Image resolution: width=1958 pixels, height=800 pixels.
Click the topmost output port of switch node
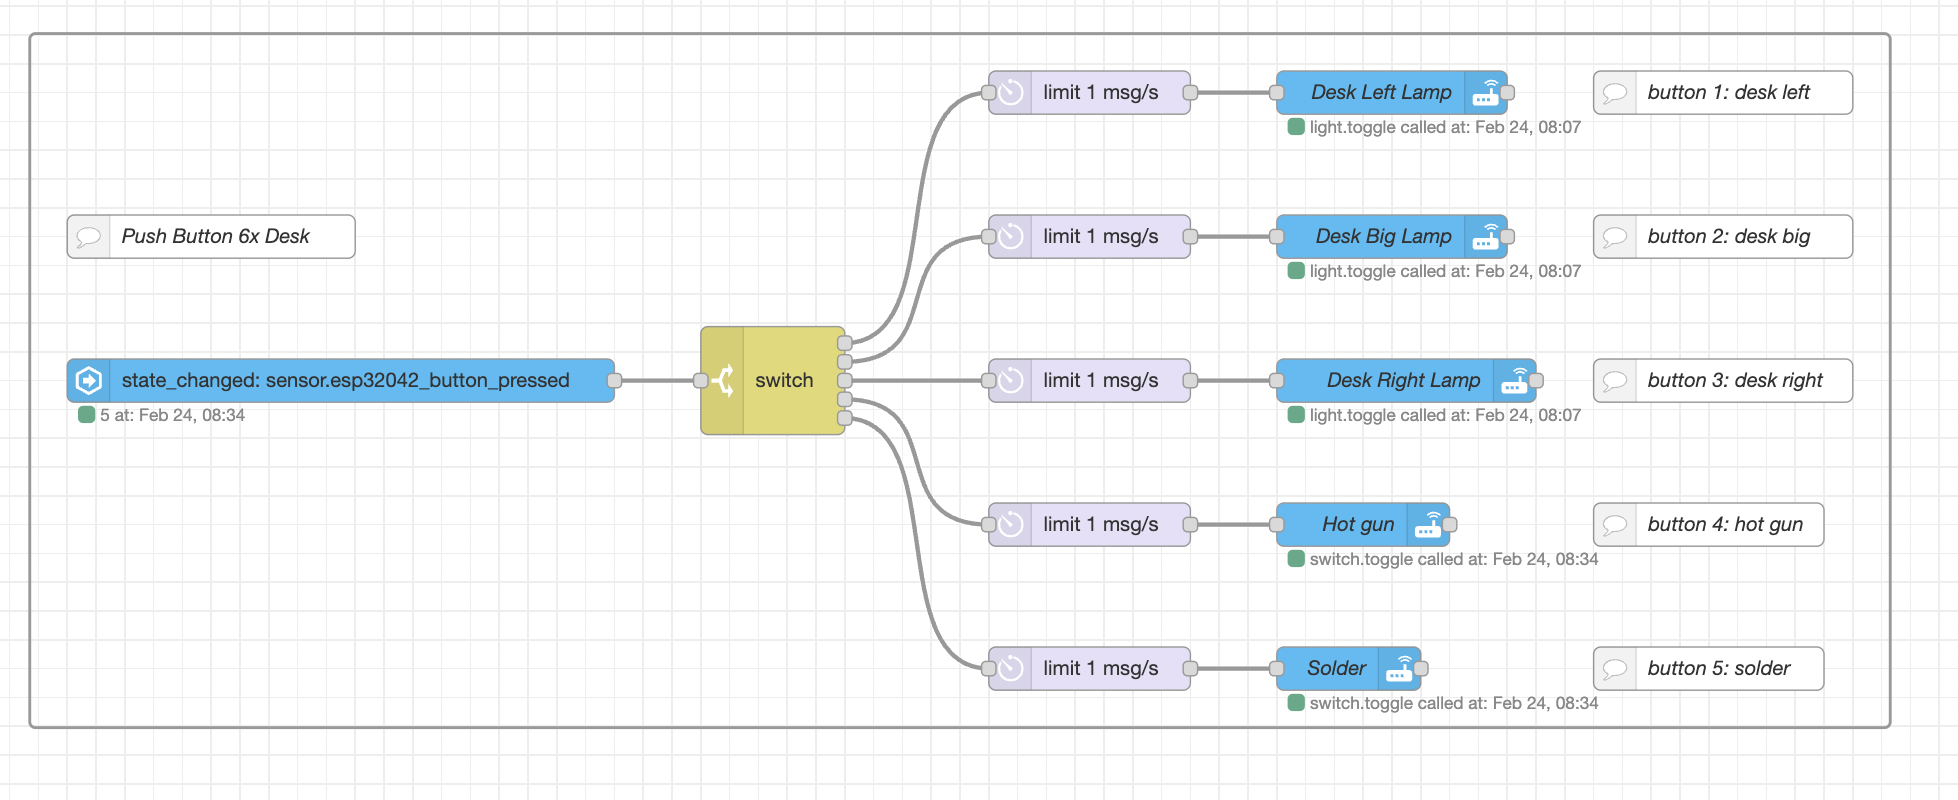[845, 343]
